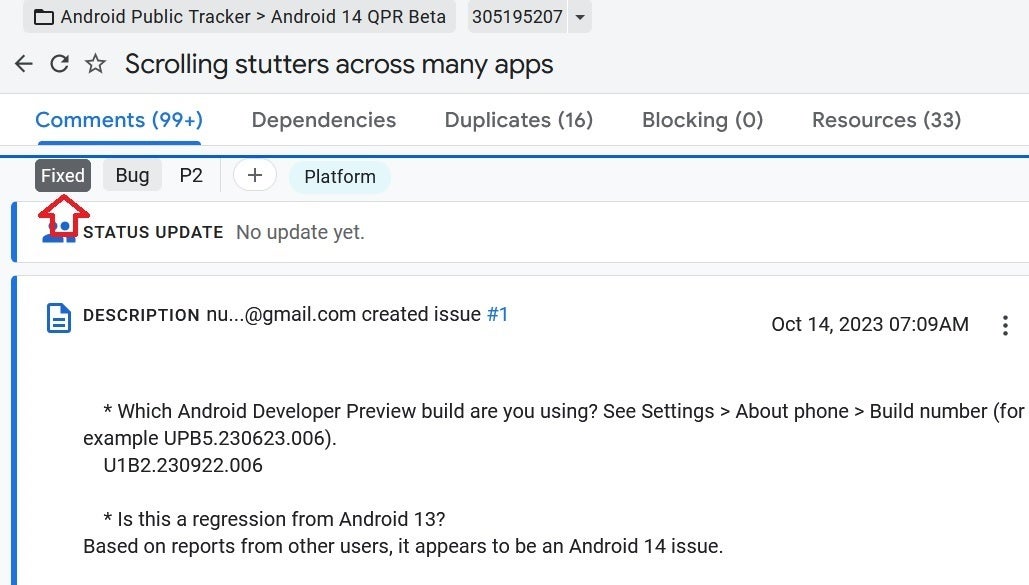Click the build number U1B2.230922.006
This screenshot has height=585, width=1029.
click(x=183, y=466)
